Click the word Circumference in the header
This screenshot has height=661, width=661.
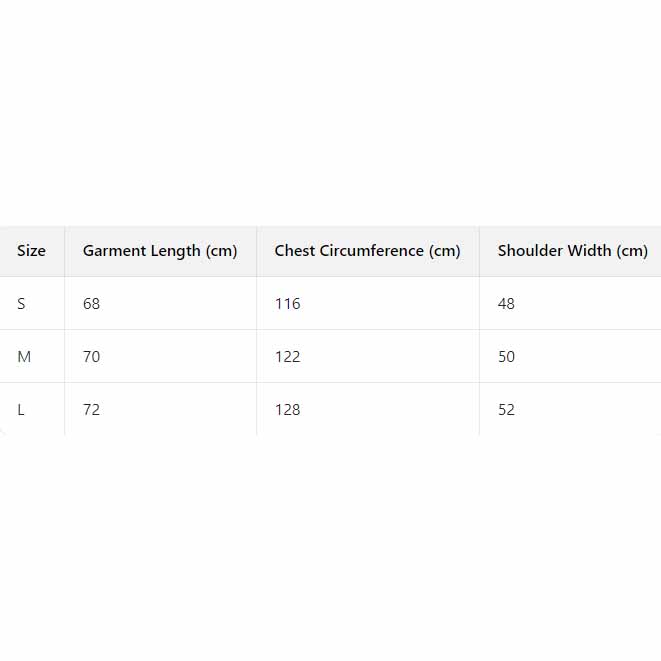pyautogui.click(x=370, y=251)
